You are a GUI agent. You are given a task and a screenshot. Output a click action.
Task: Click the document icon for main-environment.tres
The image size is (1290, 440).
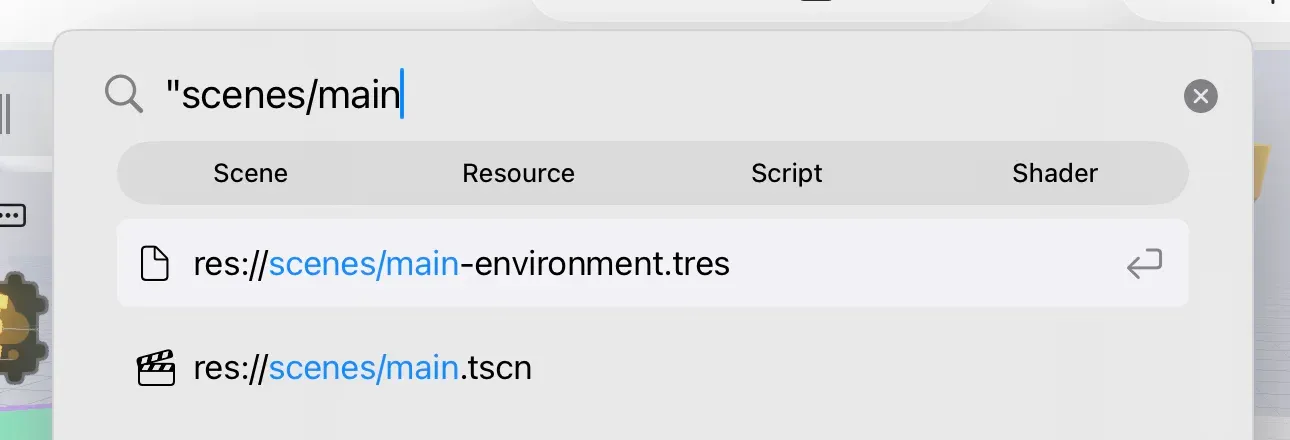(x=154, y=264)
